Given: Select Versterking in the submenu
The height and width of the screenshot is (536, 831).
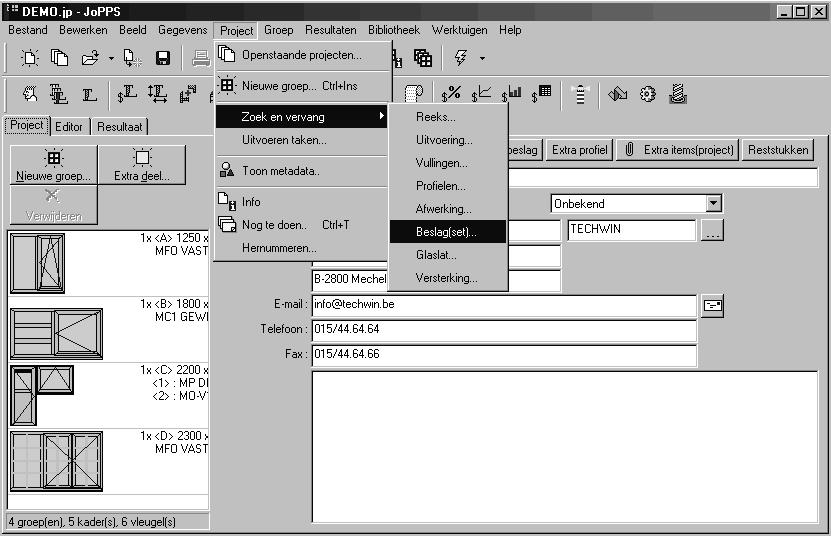Looking at the screenshot, I should tap(448, 278).
